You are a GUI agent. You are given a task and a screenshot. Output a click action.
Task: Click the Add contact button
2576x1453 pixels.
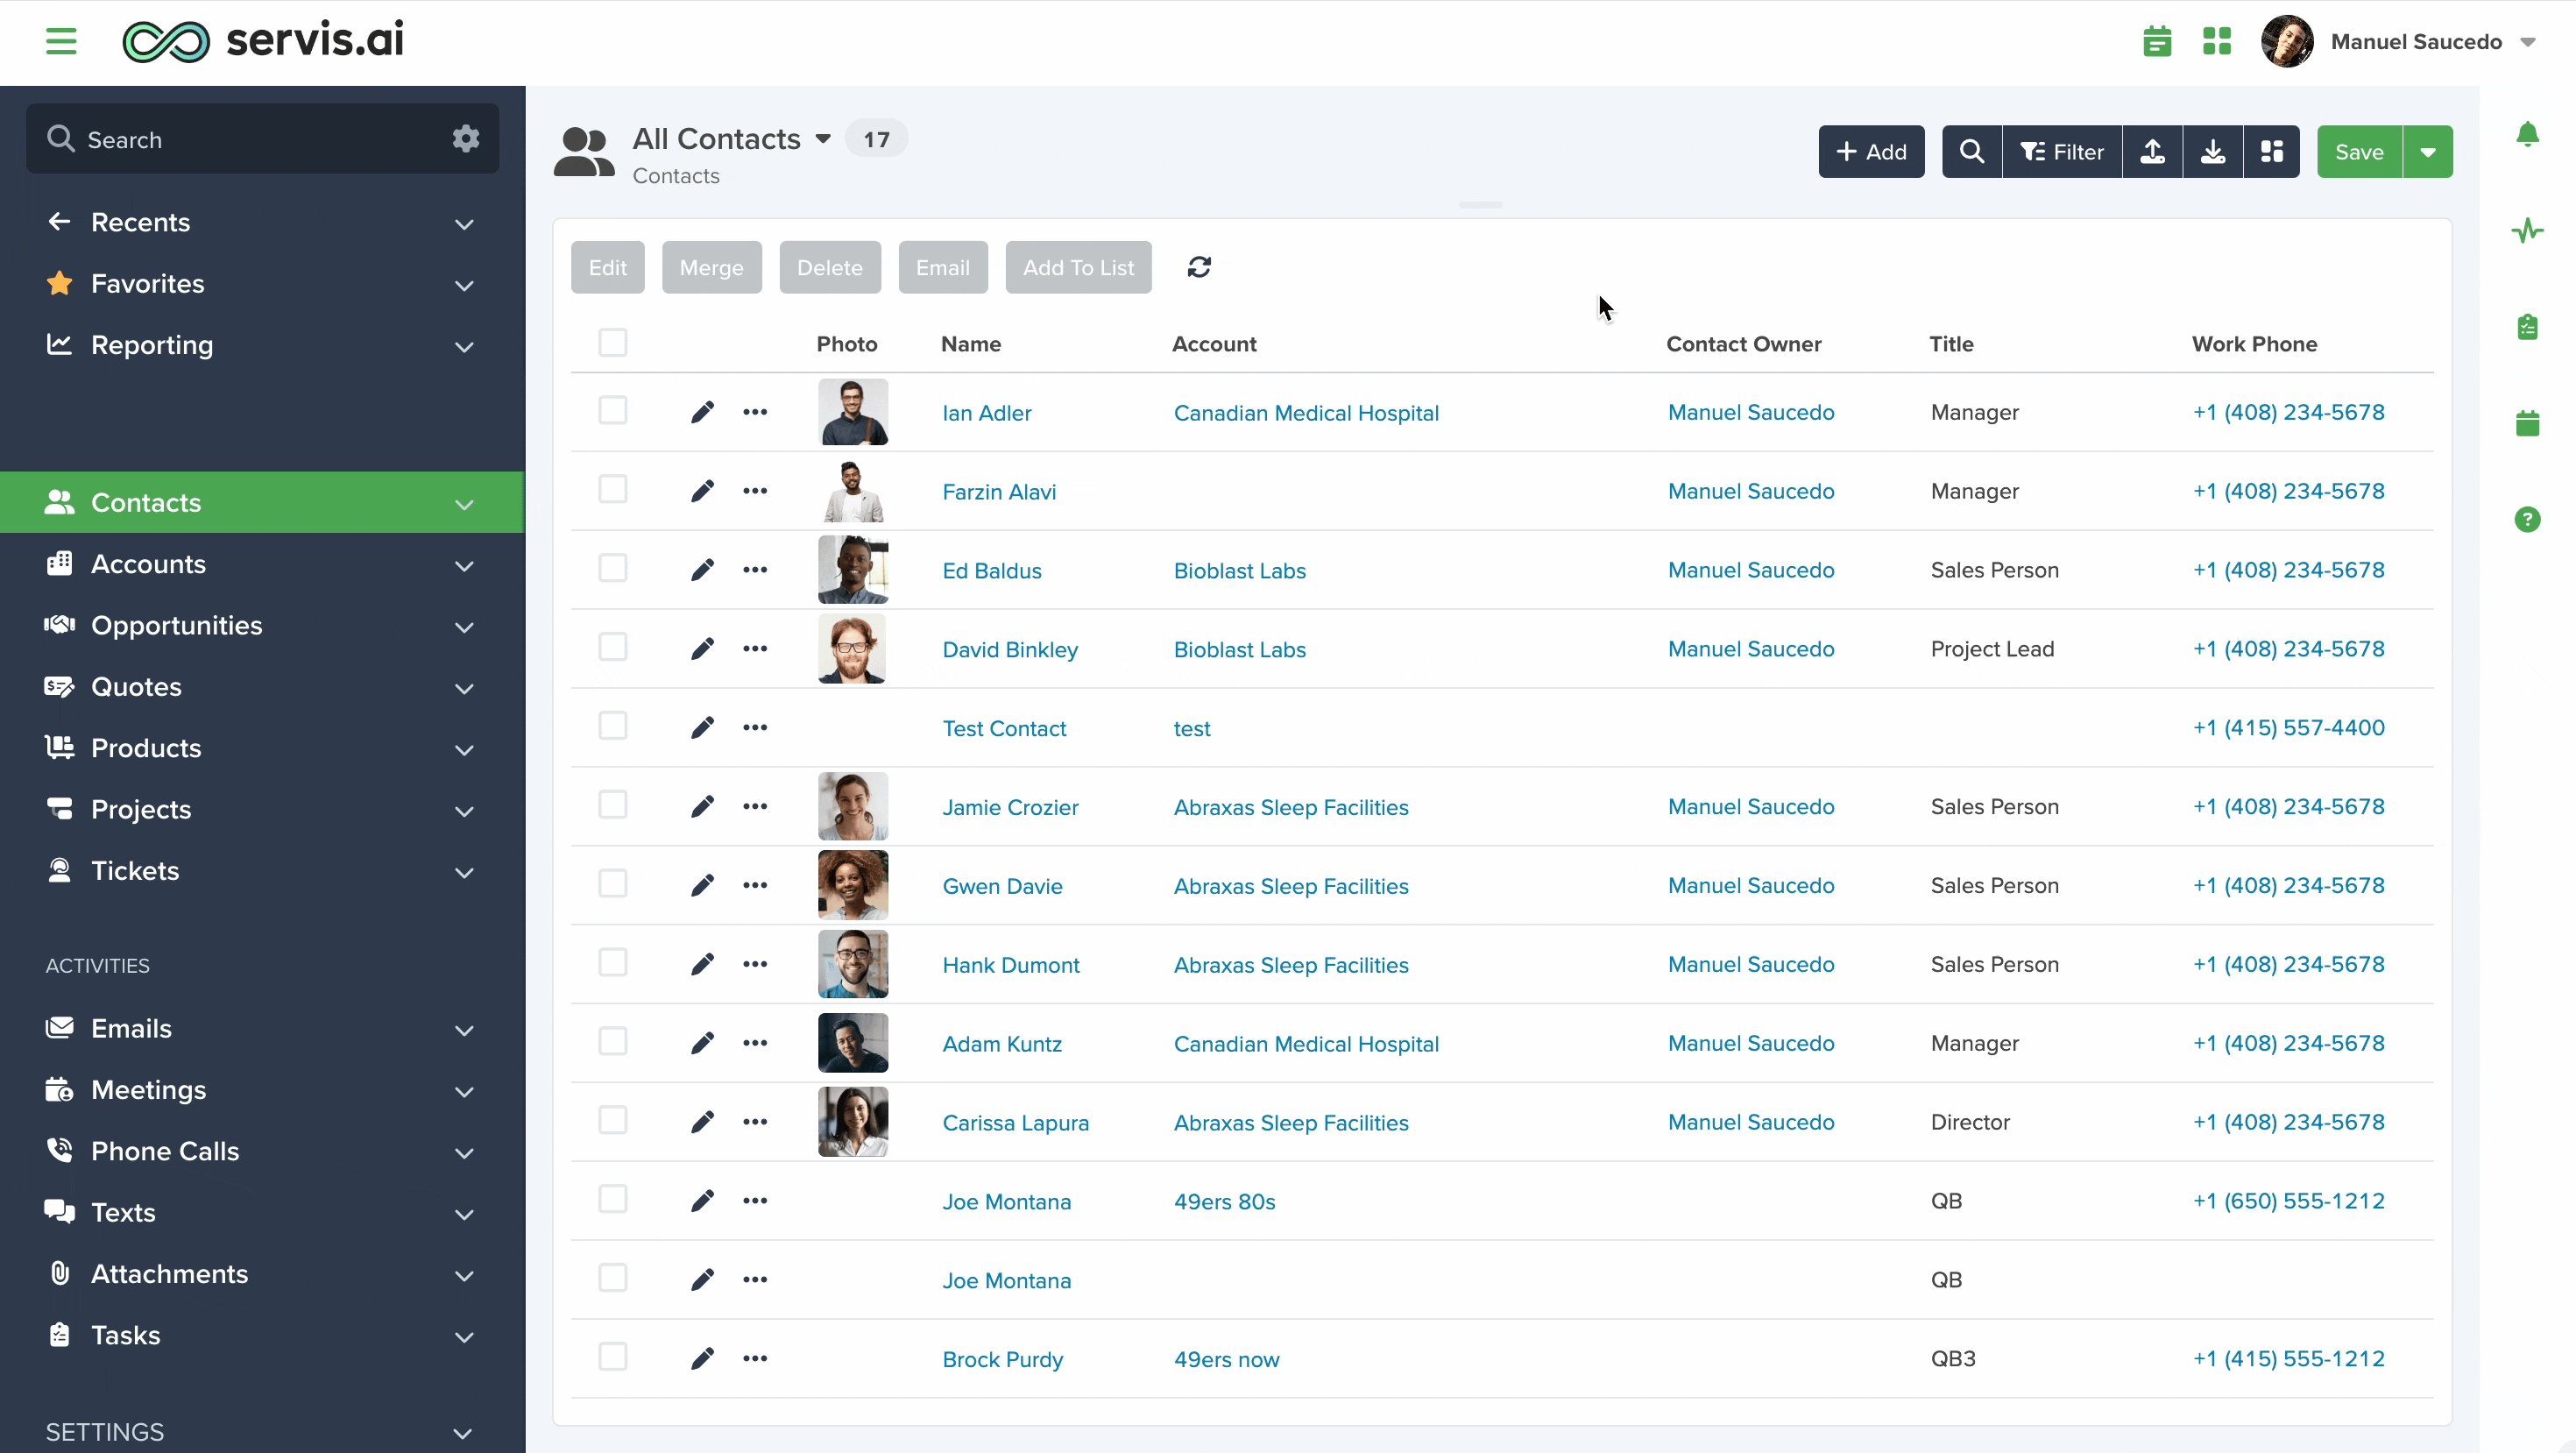[x=1871, y=152]
